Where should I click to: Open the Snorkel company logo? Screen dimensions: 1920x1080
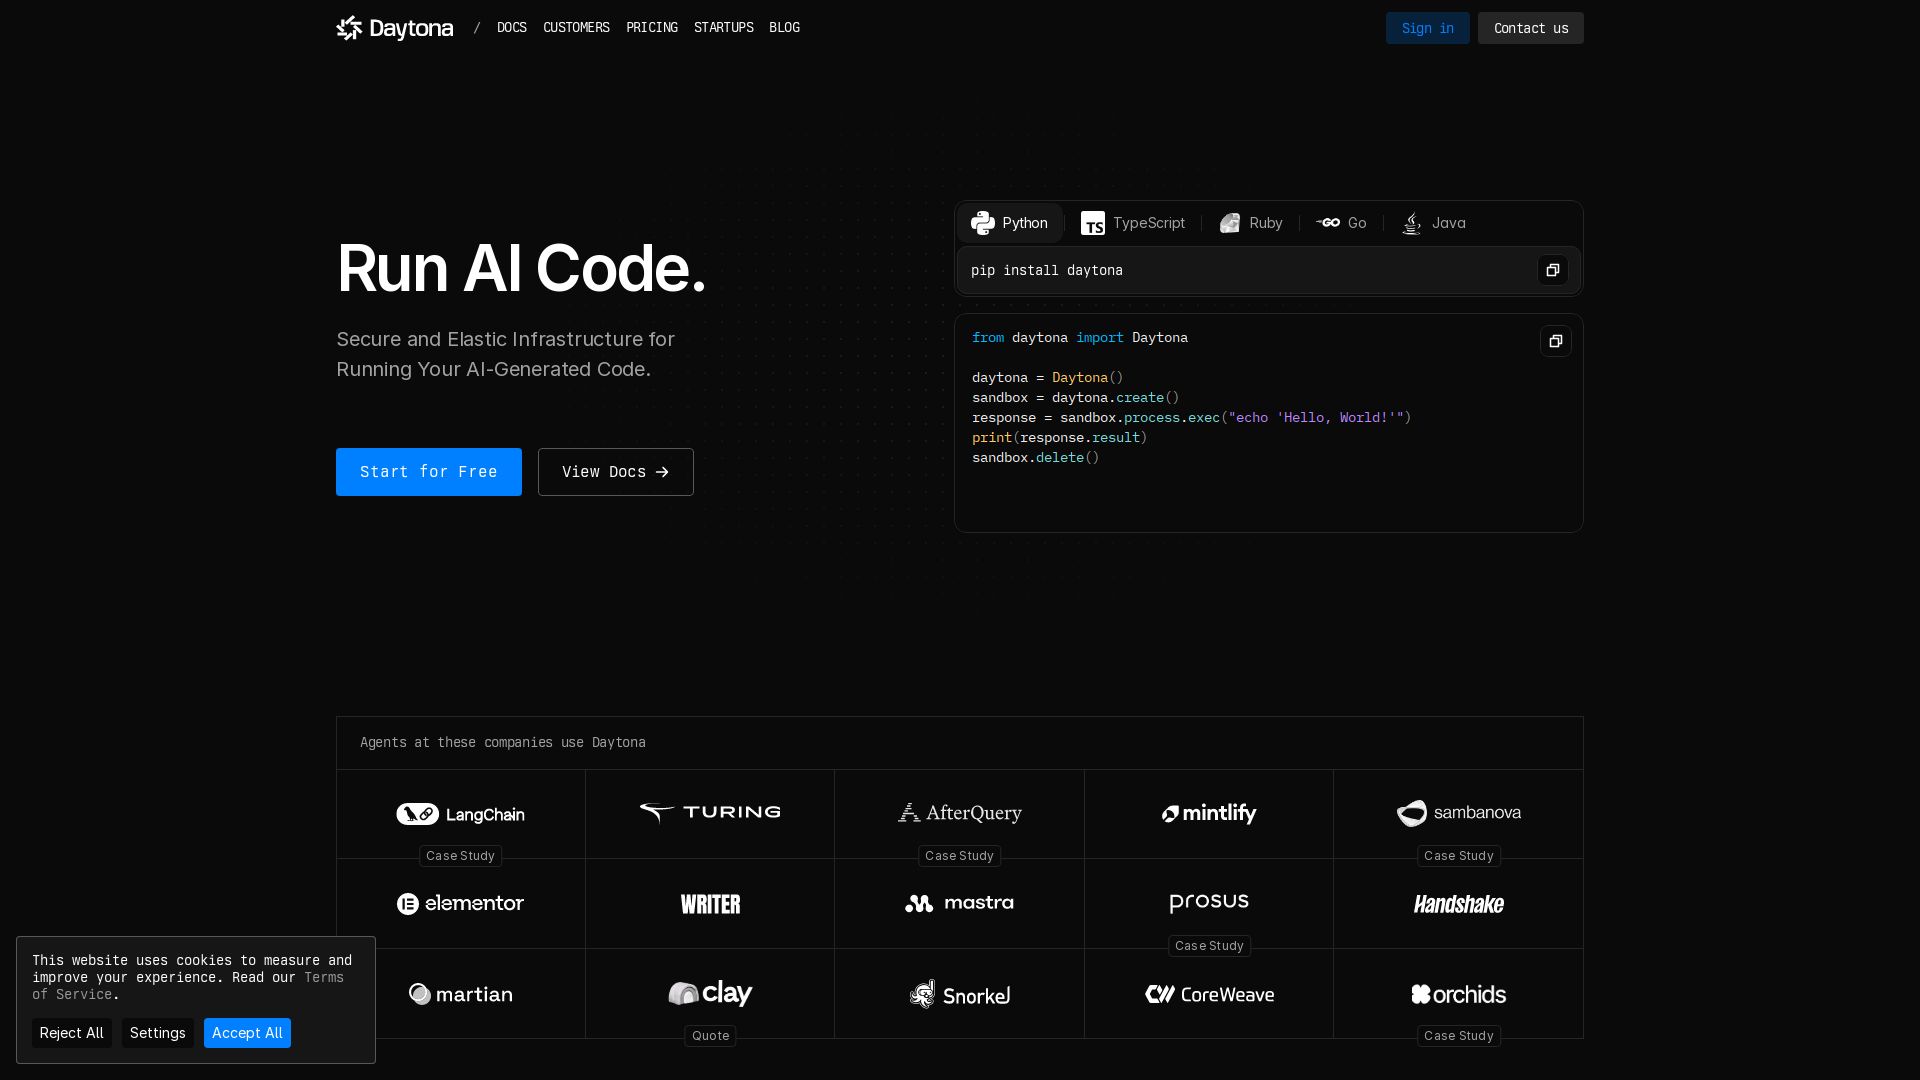pyautogui.click(x=960, y=994)
